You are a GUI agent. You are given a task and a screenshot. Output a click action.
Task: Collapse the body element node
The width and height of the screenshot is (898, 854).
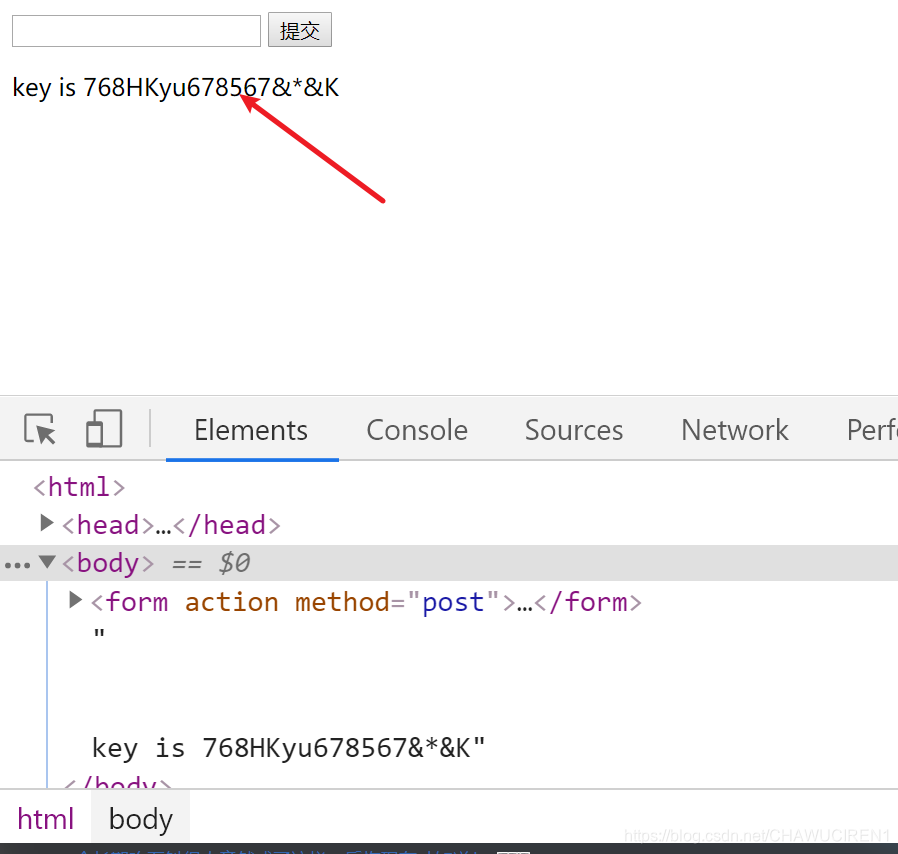tap(47, 561)
